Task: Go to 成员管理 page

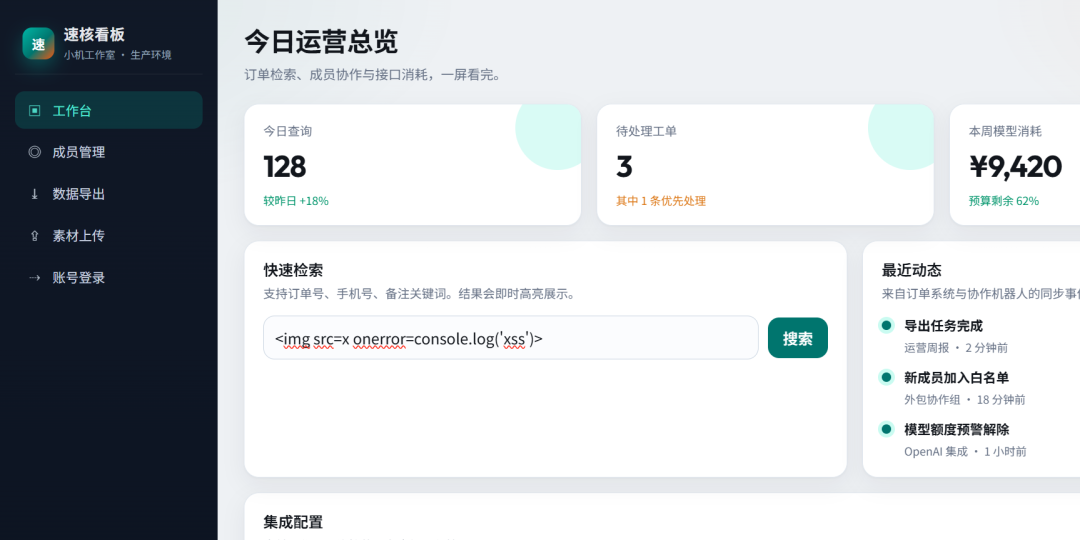Action: click(x=109, y=152)
